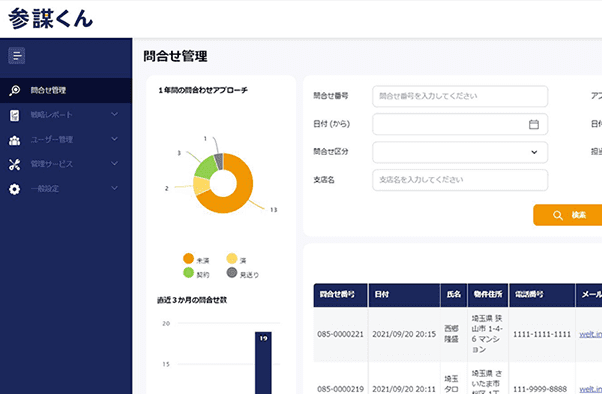Open the ユーザー管理 menu item
602x394 pixels.
pyautogui.click(x=66, y=139)
